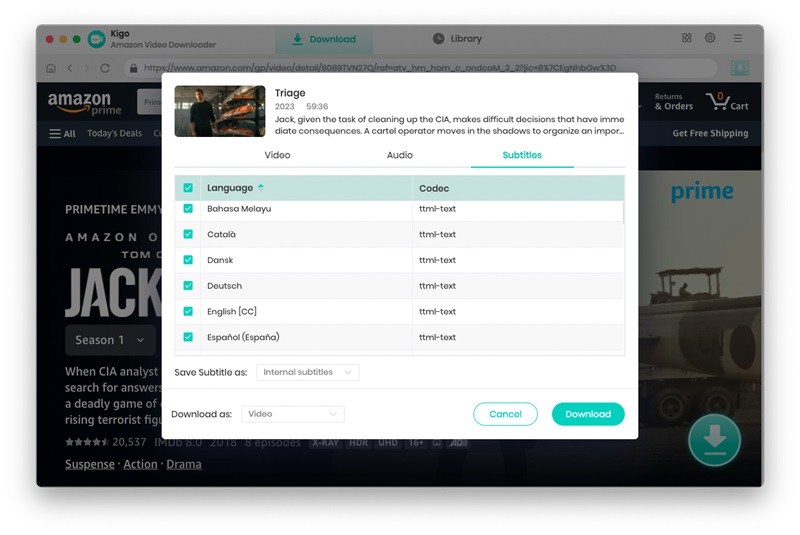Open the Amazon cart icon

click(x=728, y=101)
